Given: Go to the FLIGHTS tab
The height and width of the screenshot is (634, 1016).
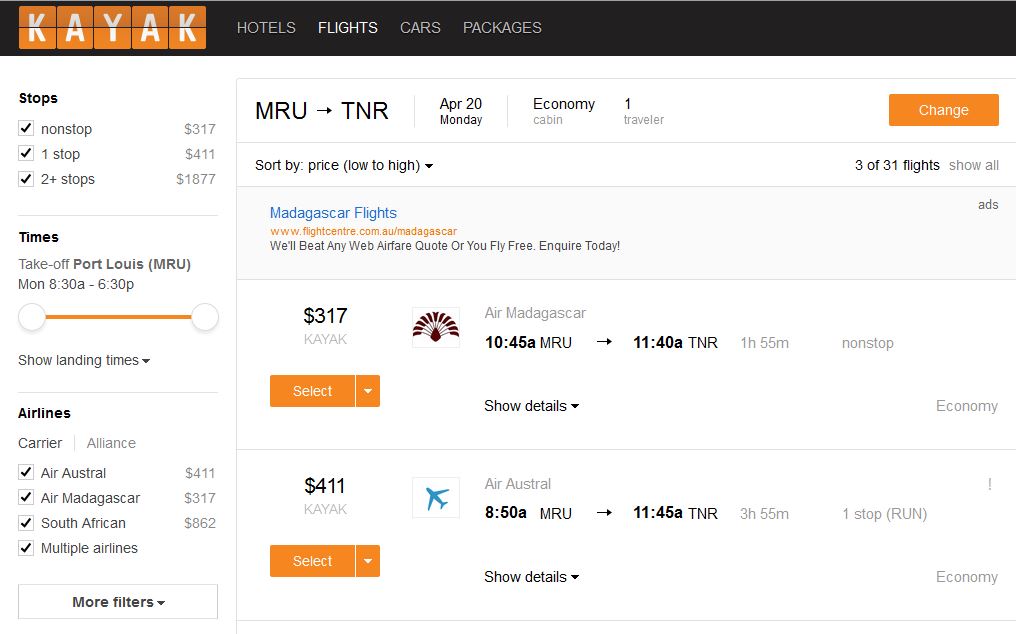Looking at the screenshot, I should tap(348, 28).
